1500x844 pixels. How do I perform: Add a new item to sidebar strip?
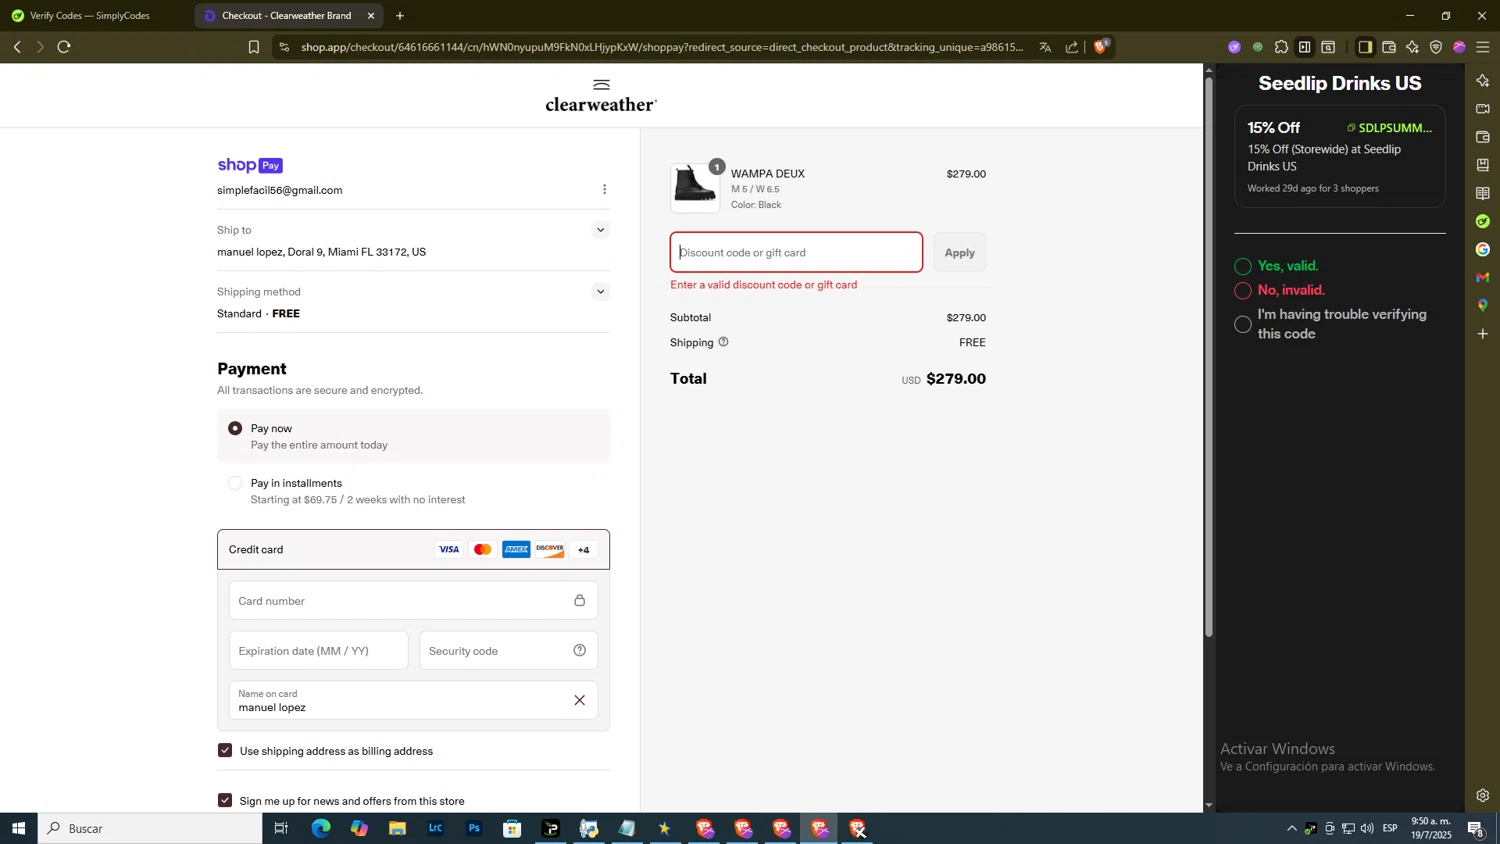1483,334
